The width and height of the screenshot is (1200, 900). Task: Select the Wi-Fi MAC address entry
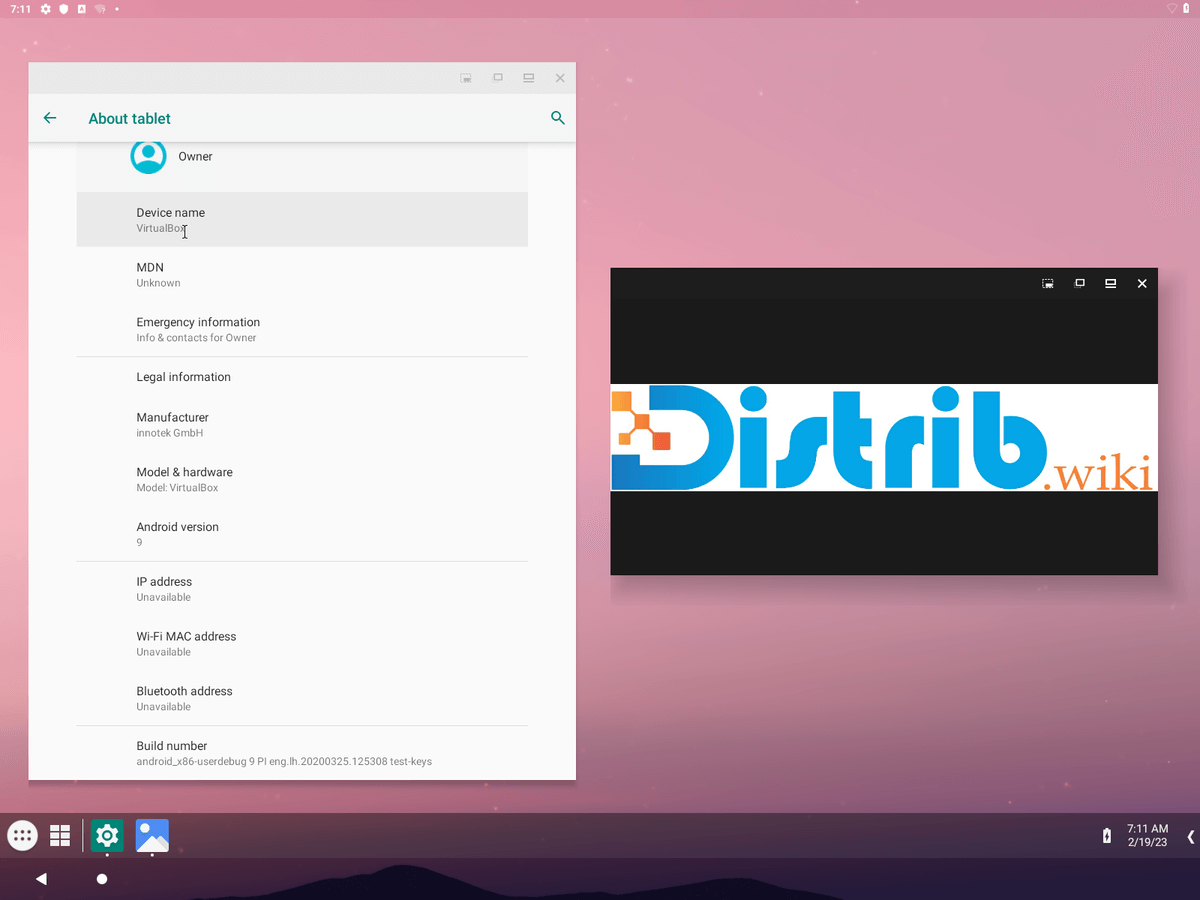pyautogui.click(x=302, y=644)
